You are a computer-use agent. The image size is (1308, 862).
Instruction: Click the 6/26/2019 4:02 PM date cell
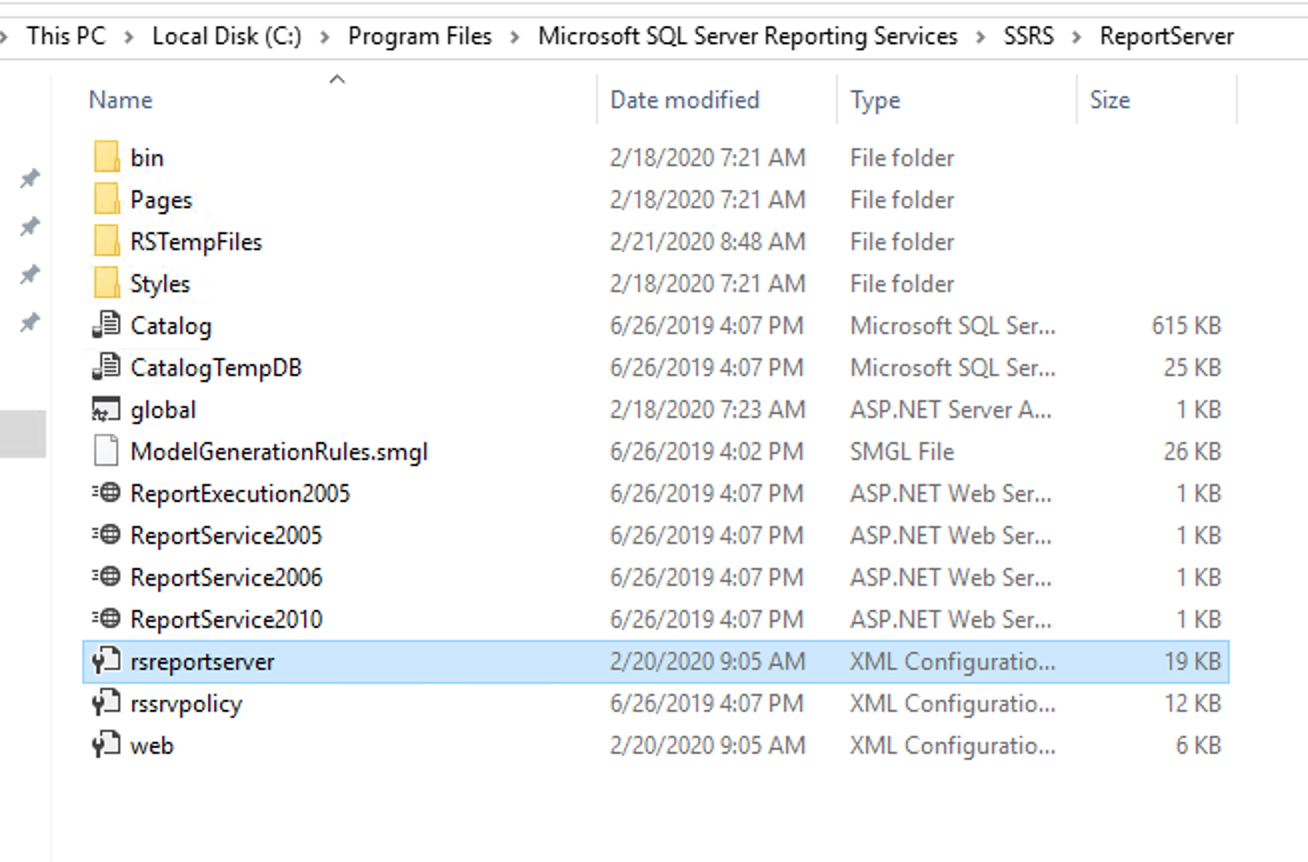[708, 452]
